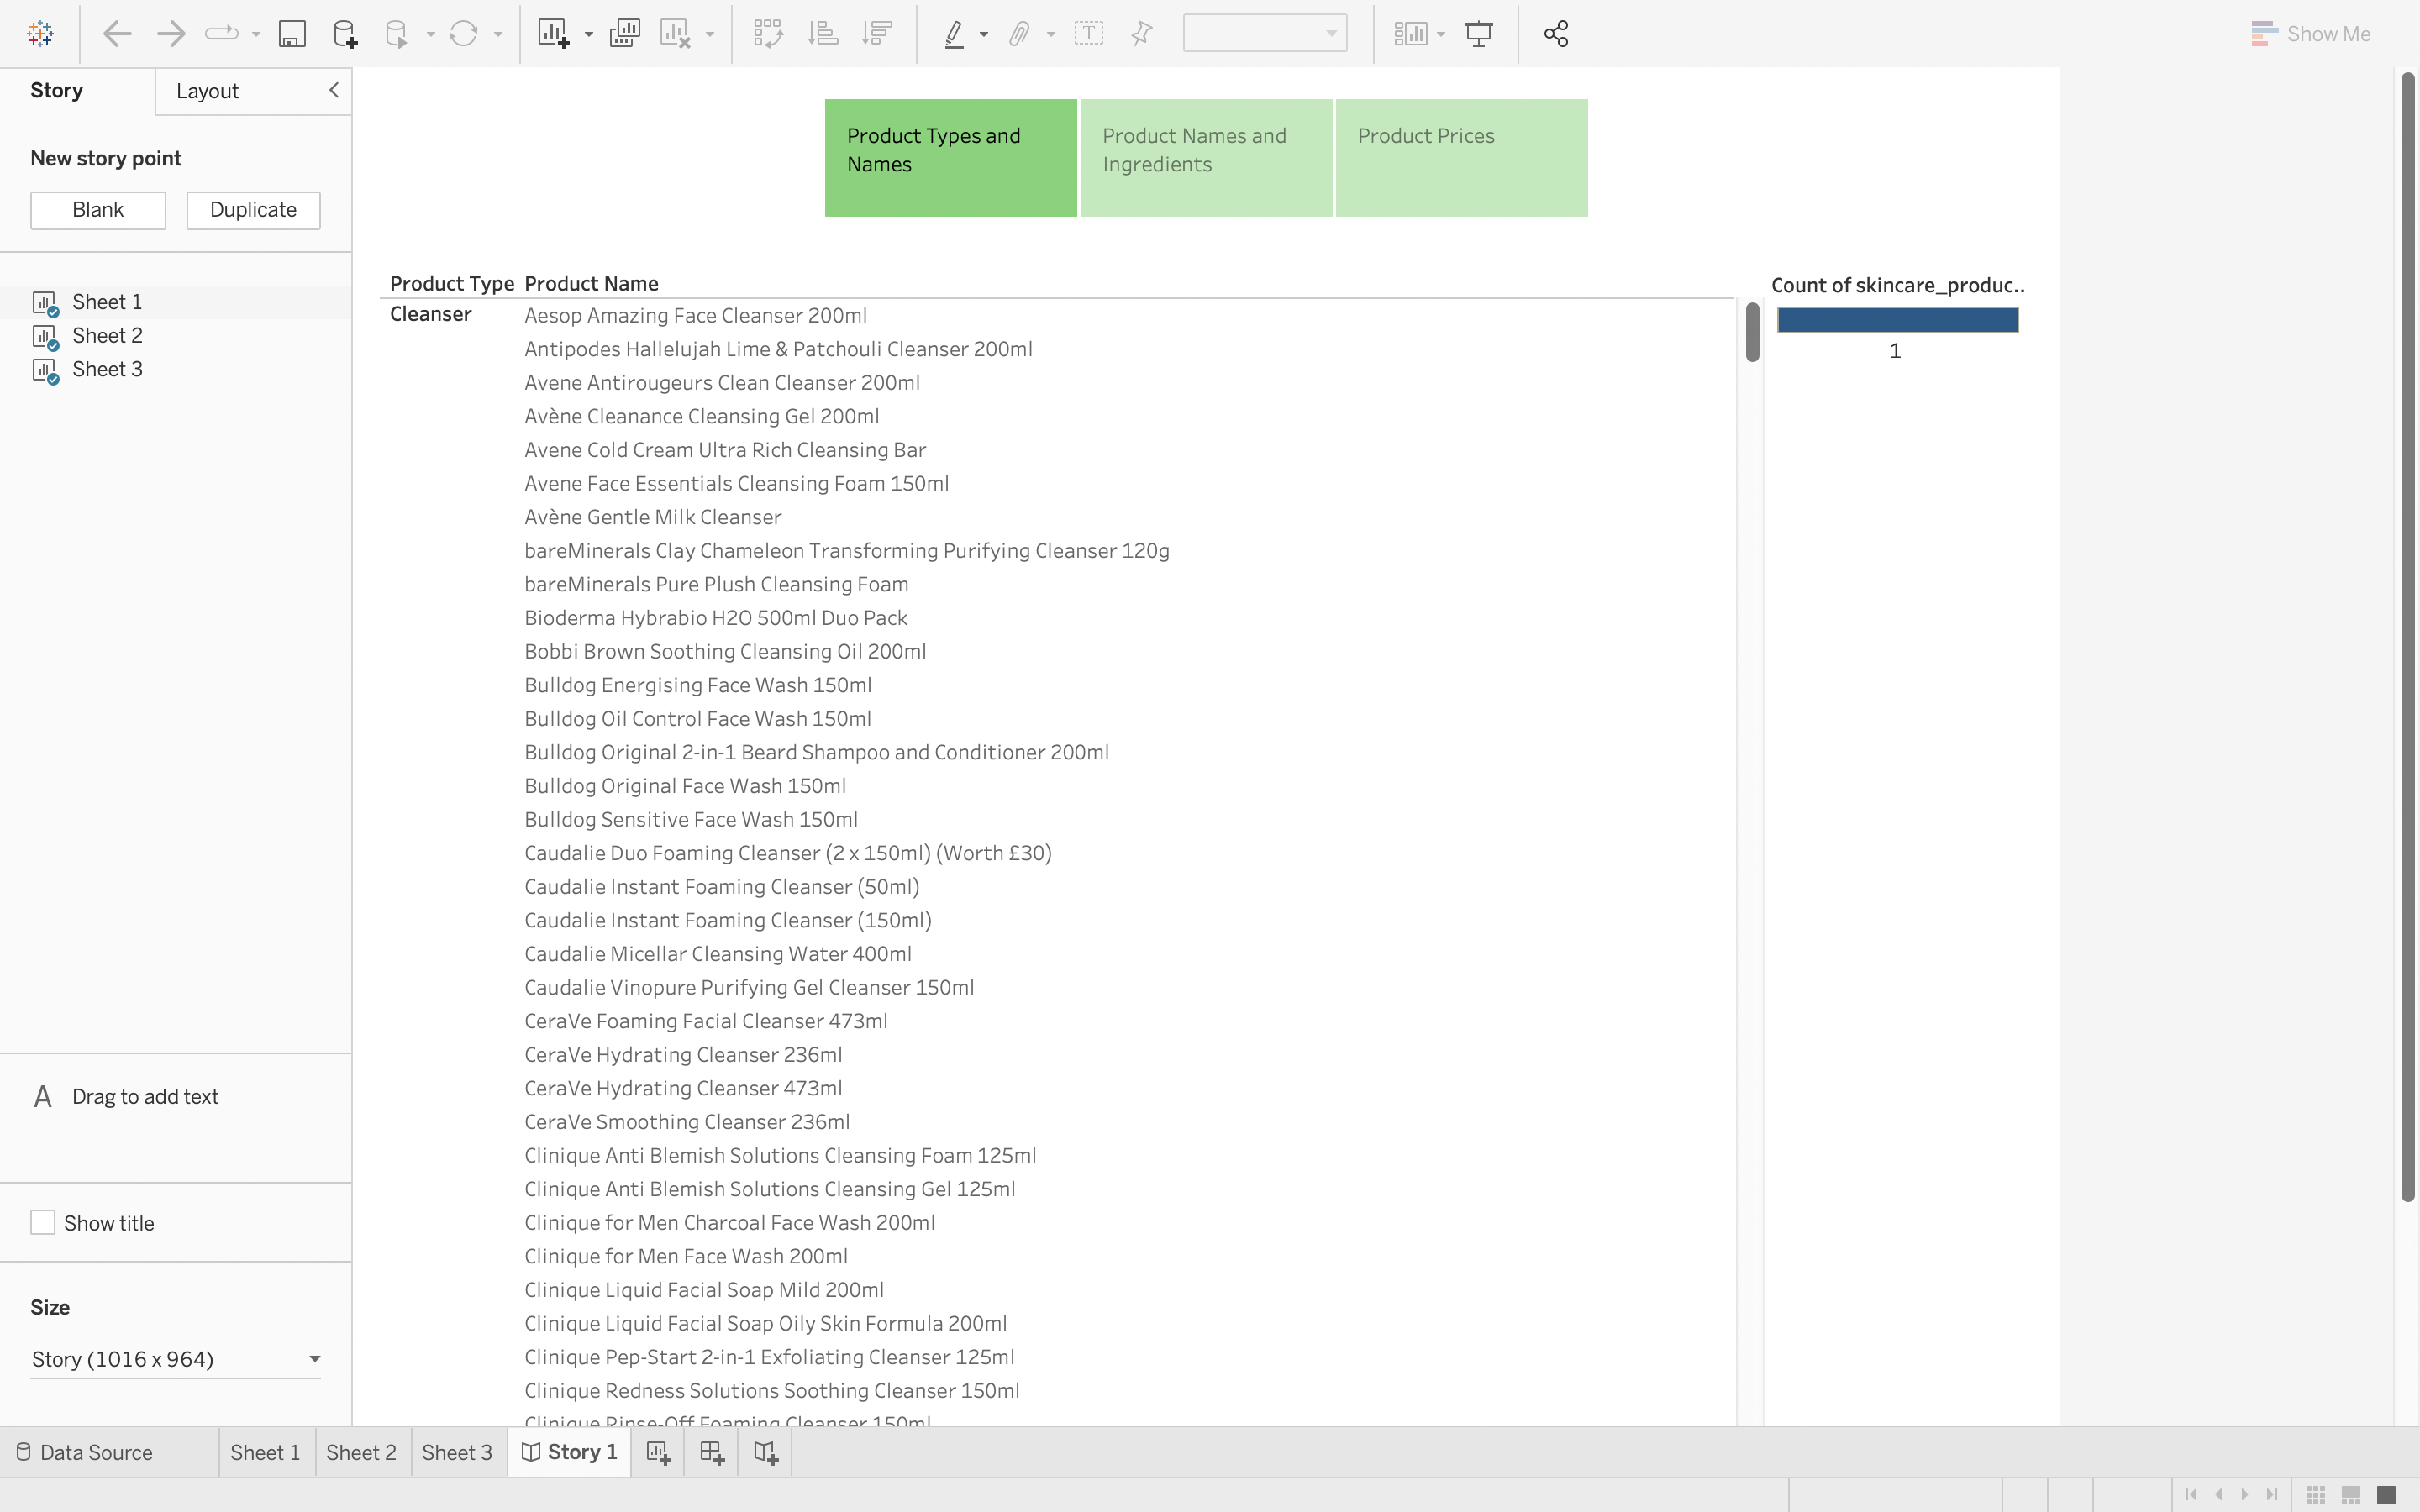Select Product Types and Names story point
2420x1512 pixels.
click(951, 157)
